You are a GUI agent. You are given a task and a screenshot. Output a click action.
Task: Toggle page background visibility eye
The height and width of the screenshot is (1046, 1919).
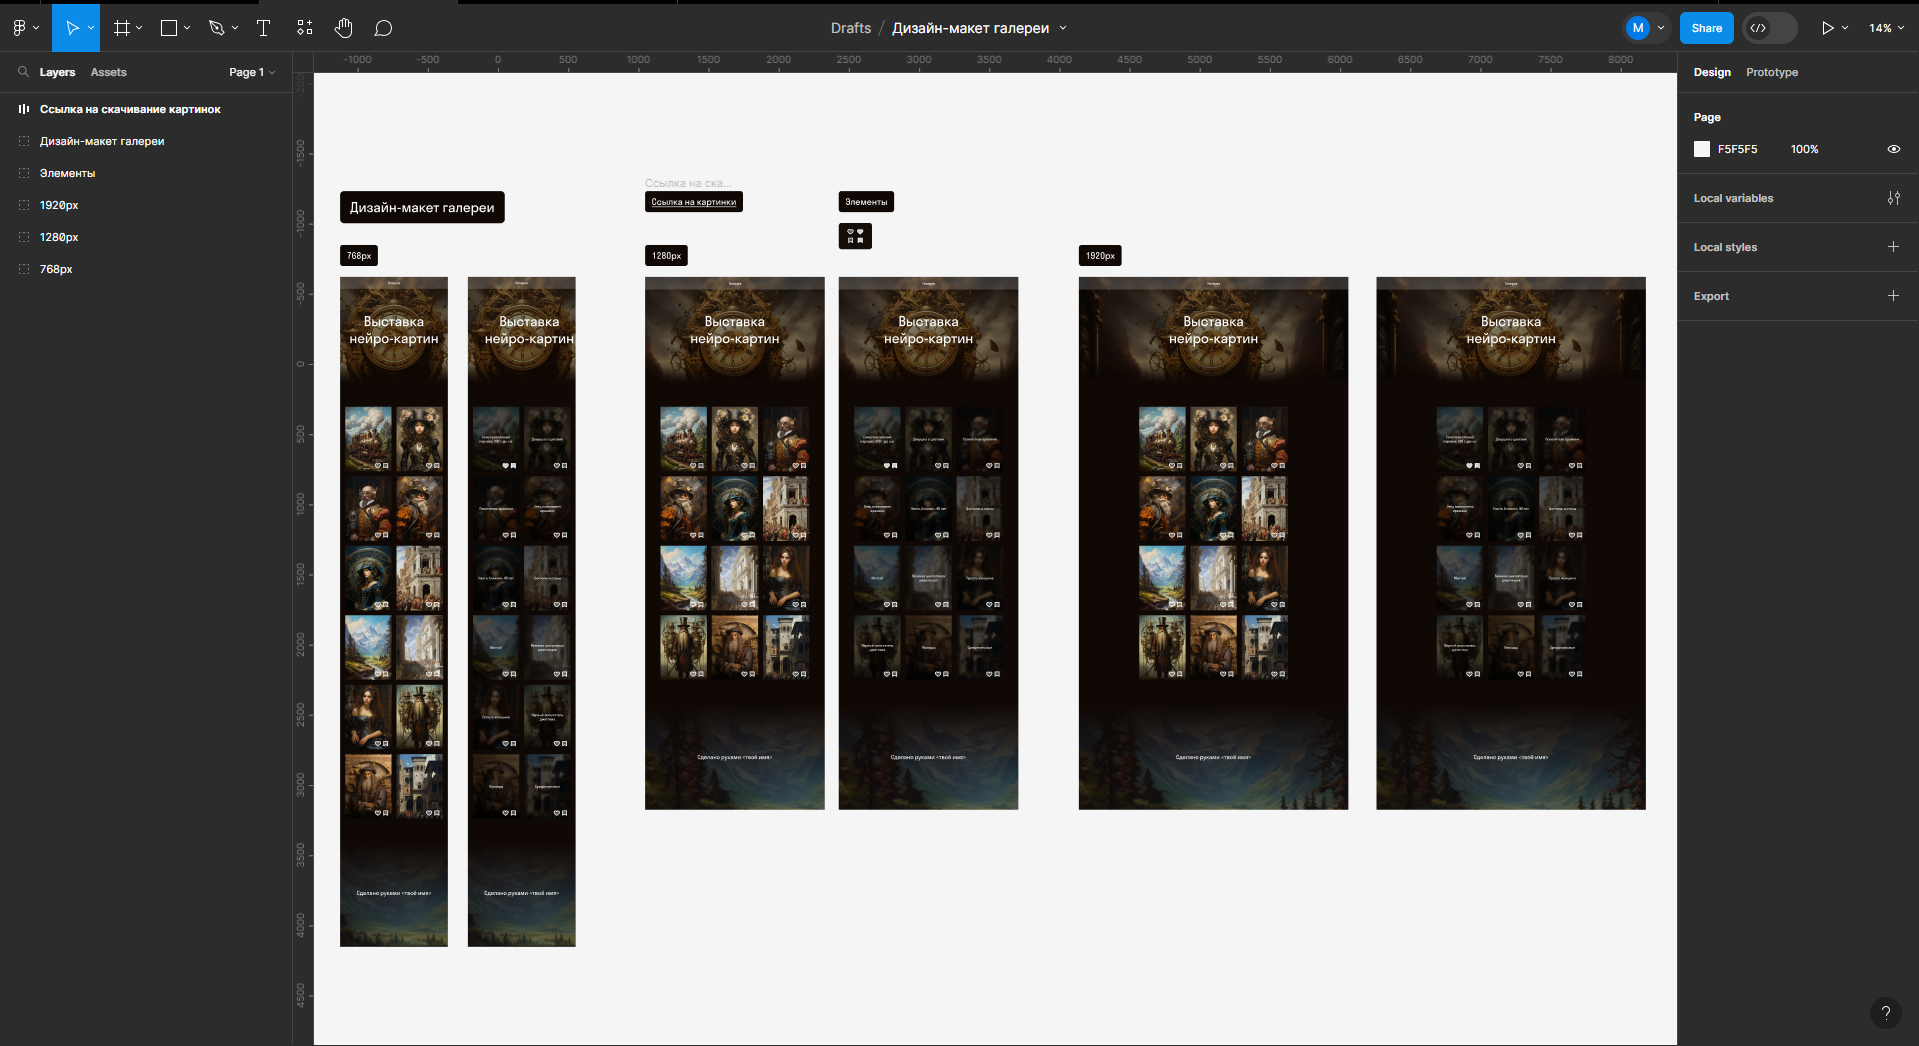coord(1893,149)
